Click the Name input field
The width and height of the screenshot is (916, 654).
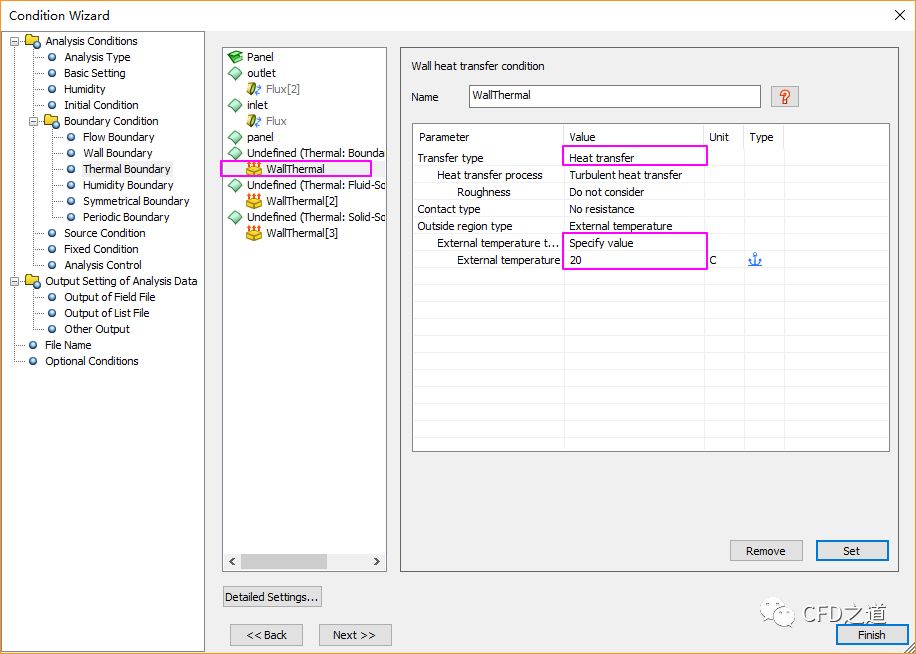coord(614,96)
